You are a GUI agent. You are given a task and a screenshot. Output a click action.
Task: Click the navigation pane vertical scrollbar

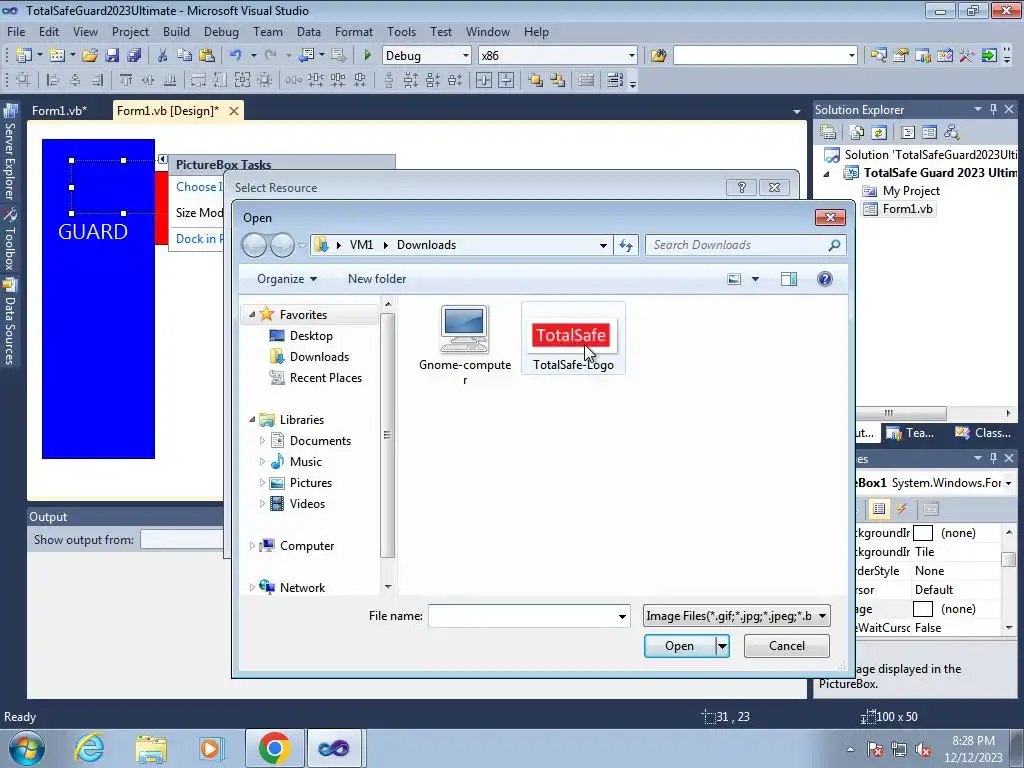(x=388, y=436)
